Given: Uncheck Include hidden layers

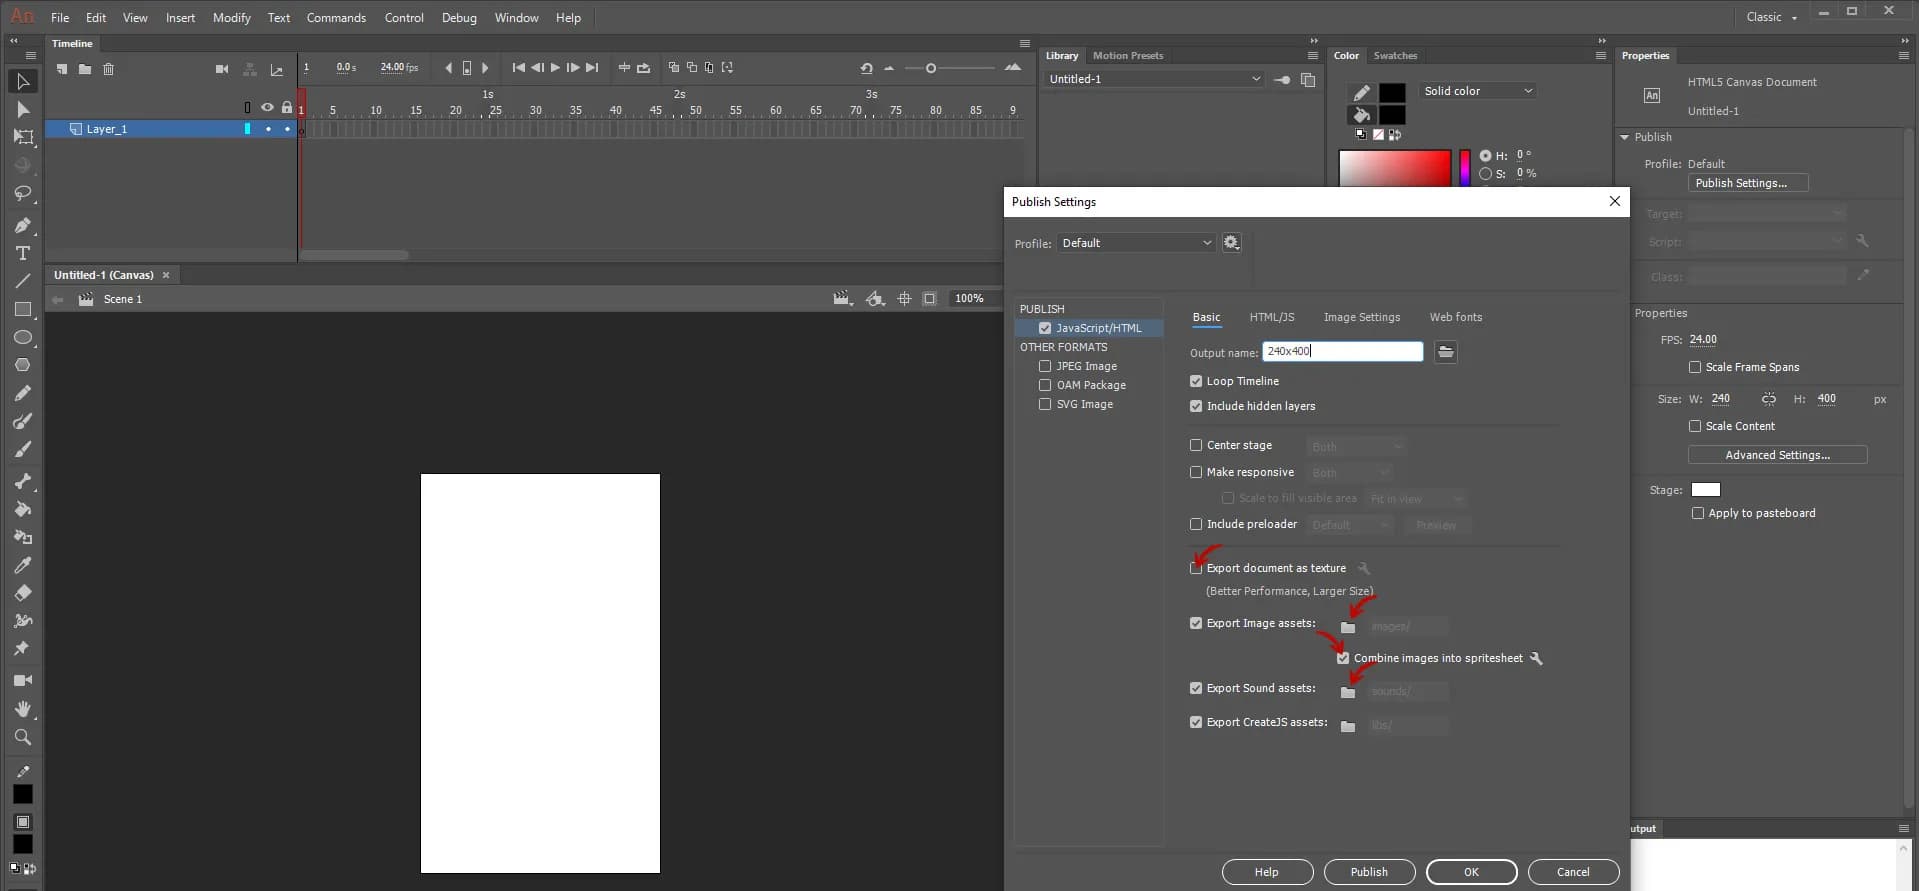Looking at the screenshot, I should pyautogui.click(x=1196, y=406).
